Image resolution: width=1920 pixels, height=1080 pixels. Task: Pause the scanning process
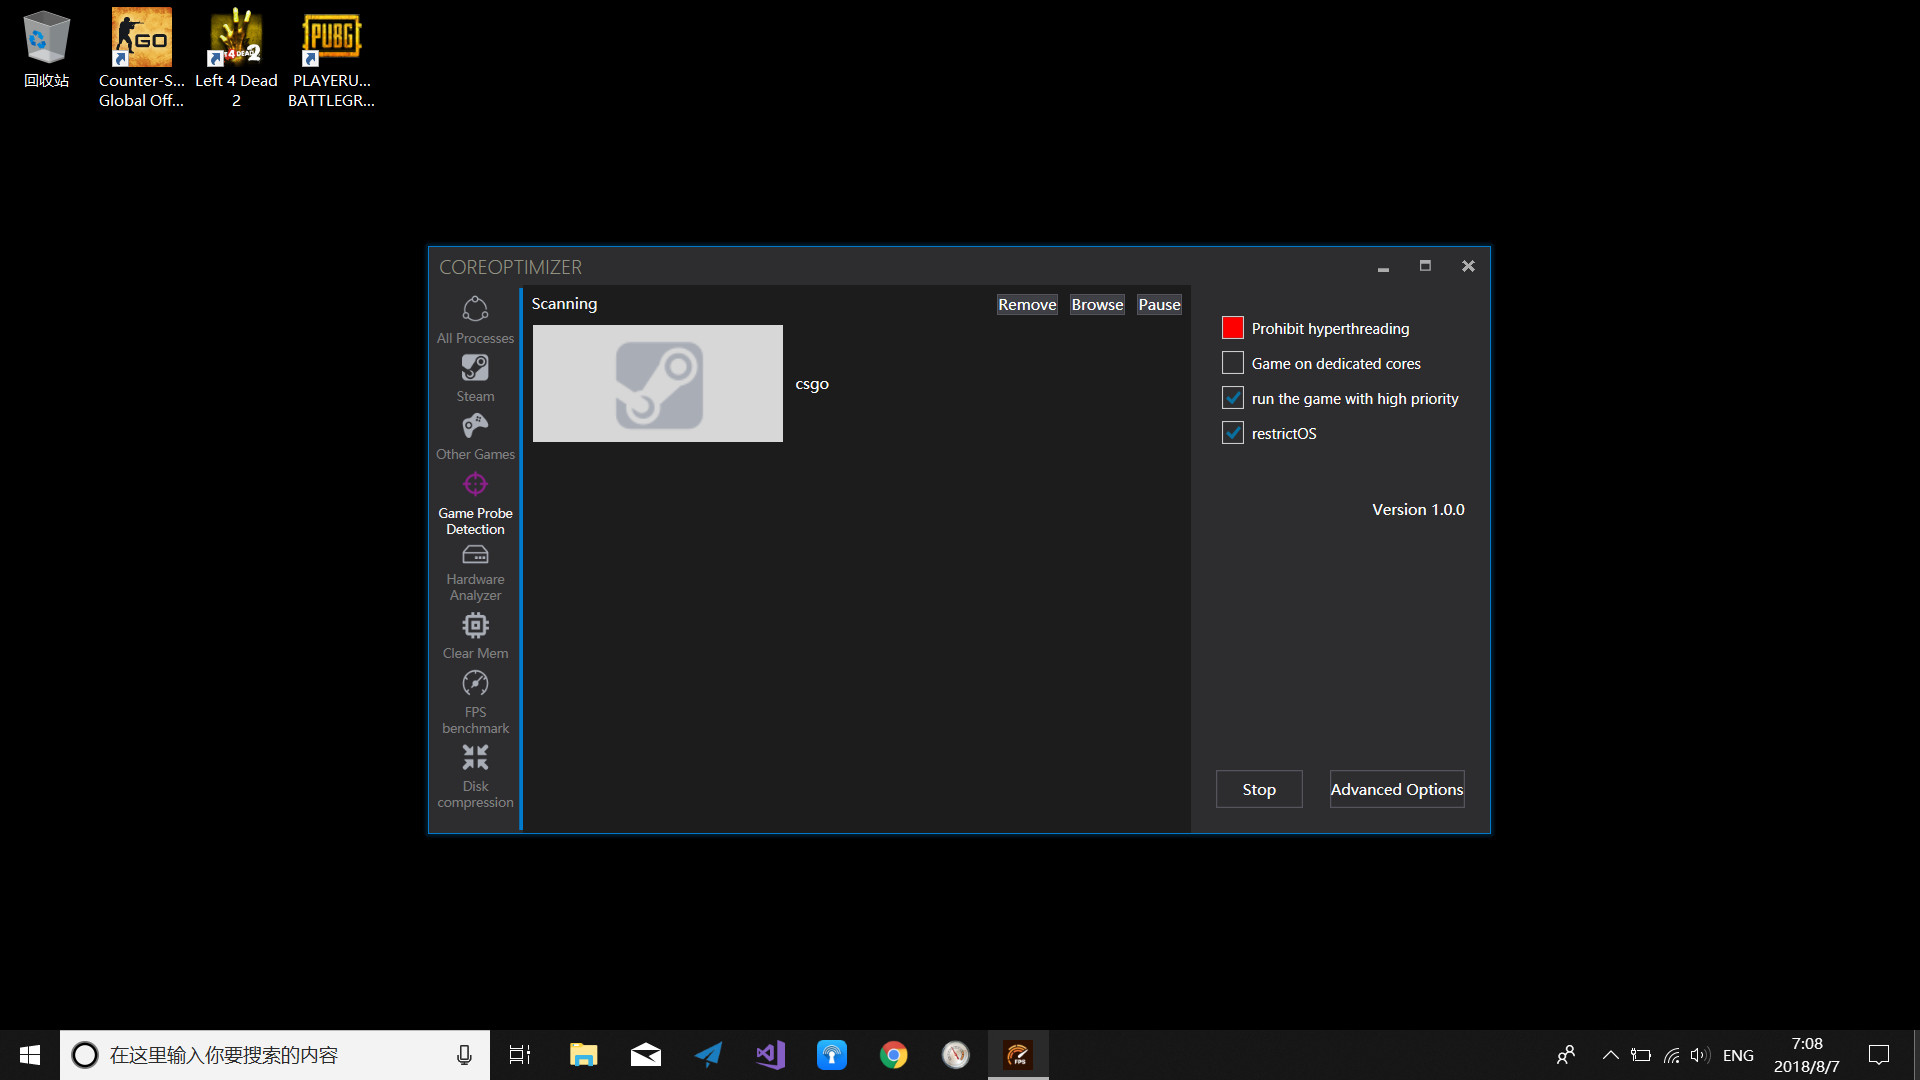pyautogui.click(x=1159, y=304)
